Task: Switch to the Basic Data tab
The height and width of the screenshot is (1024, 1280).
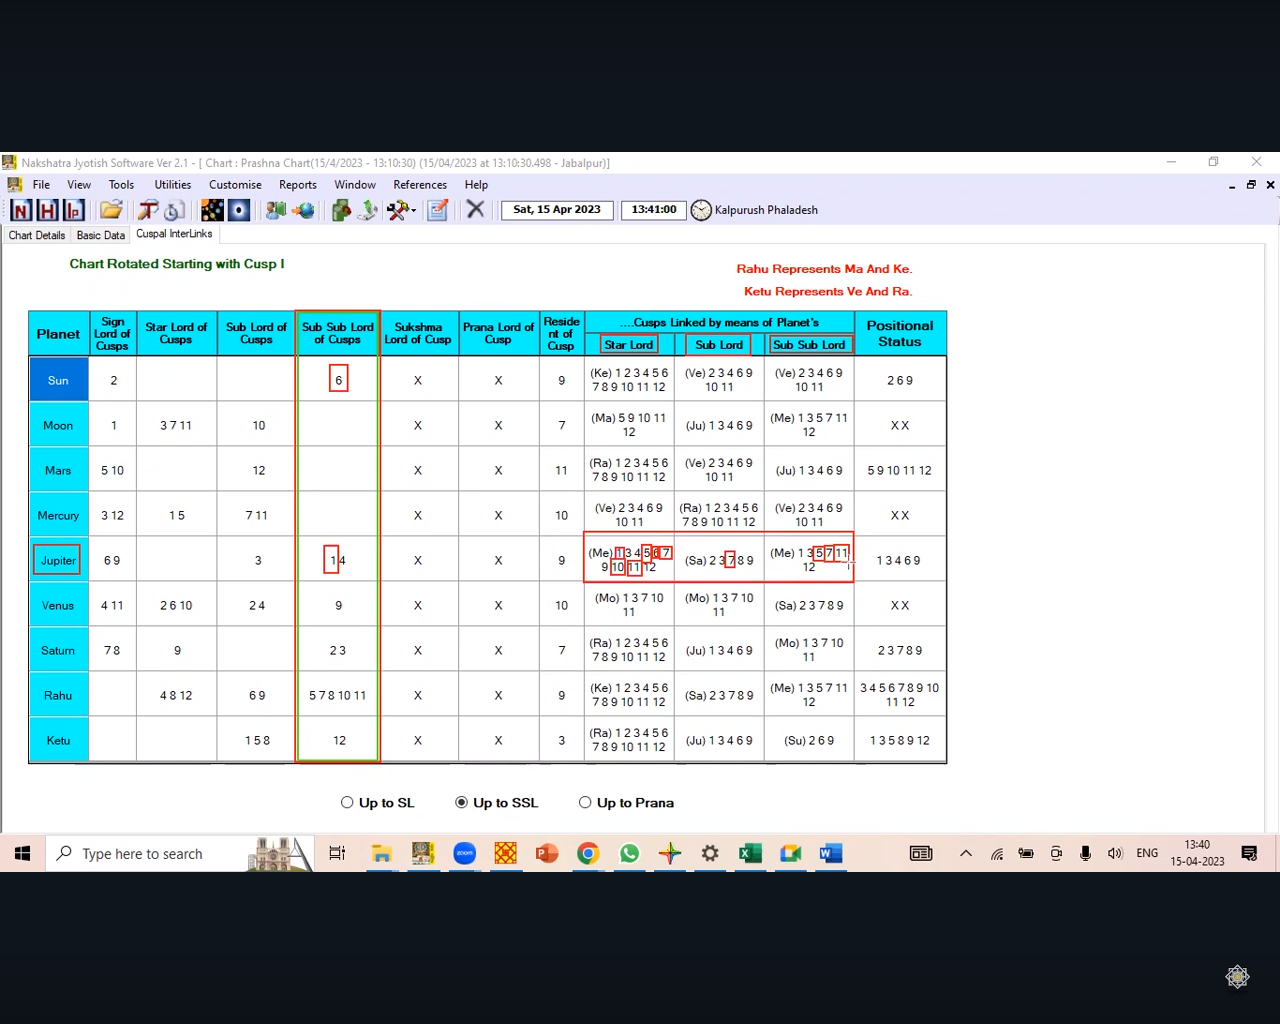Action: pos(100,235)
